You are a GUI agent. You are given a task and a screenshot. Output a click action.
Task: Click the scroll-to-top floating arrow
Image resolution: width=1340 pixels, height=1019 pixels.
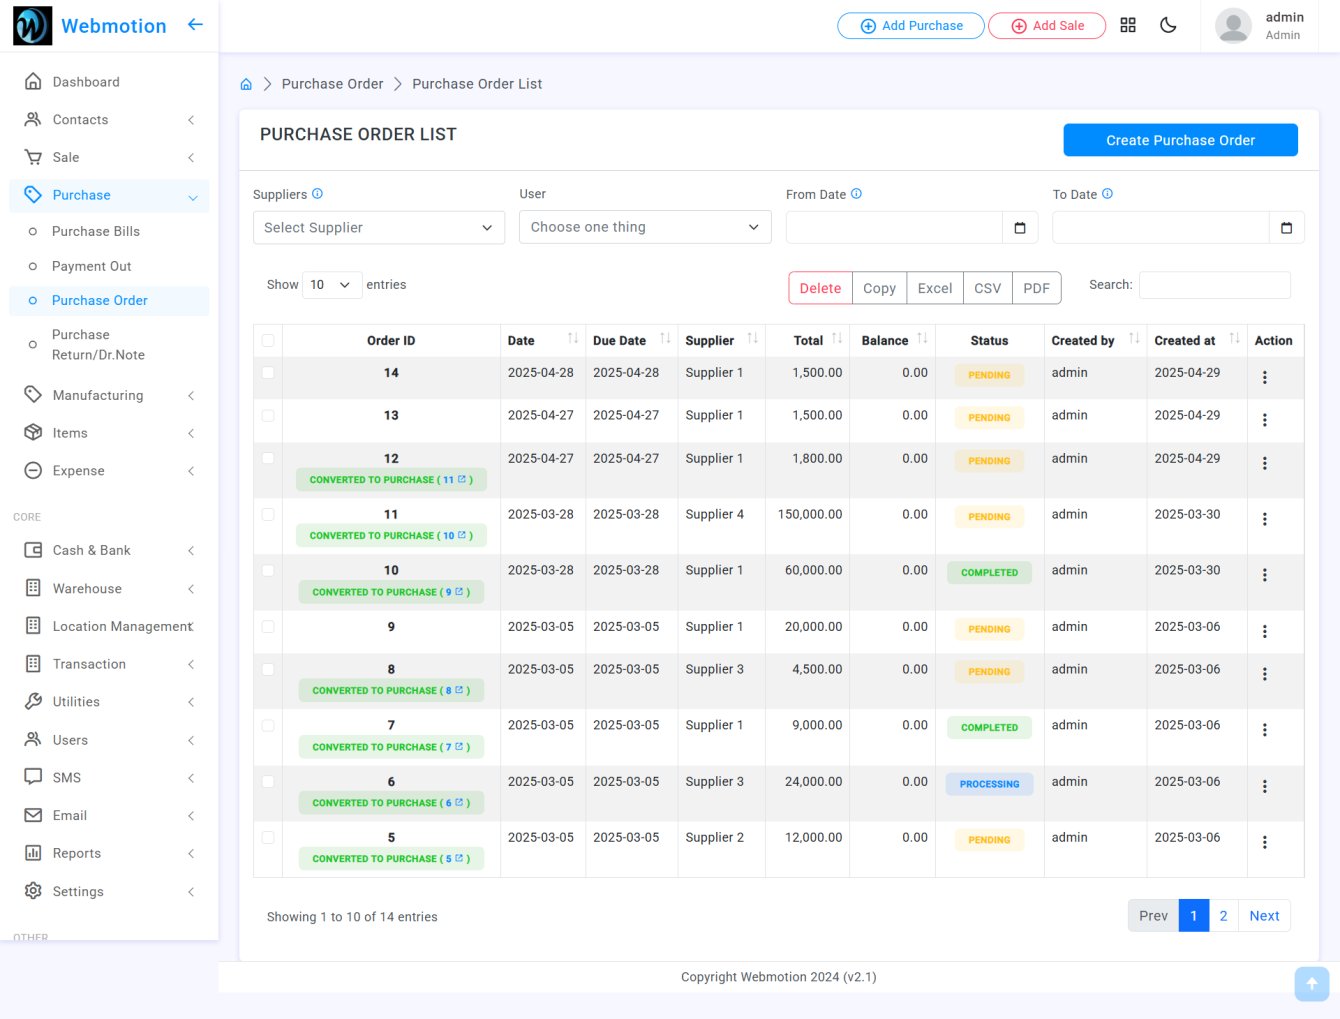click(x=1311, y=984)
